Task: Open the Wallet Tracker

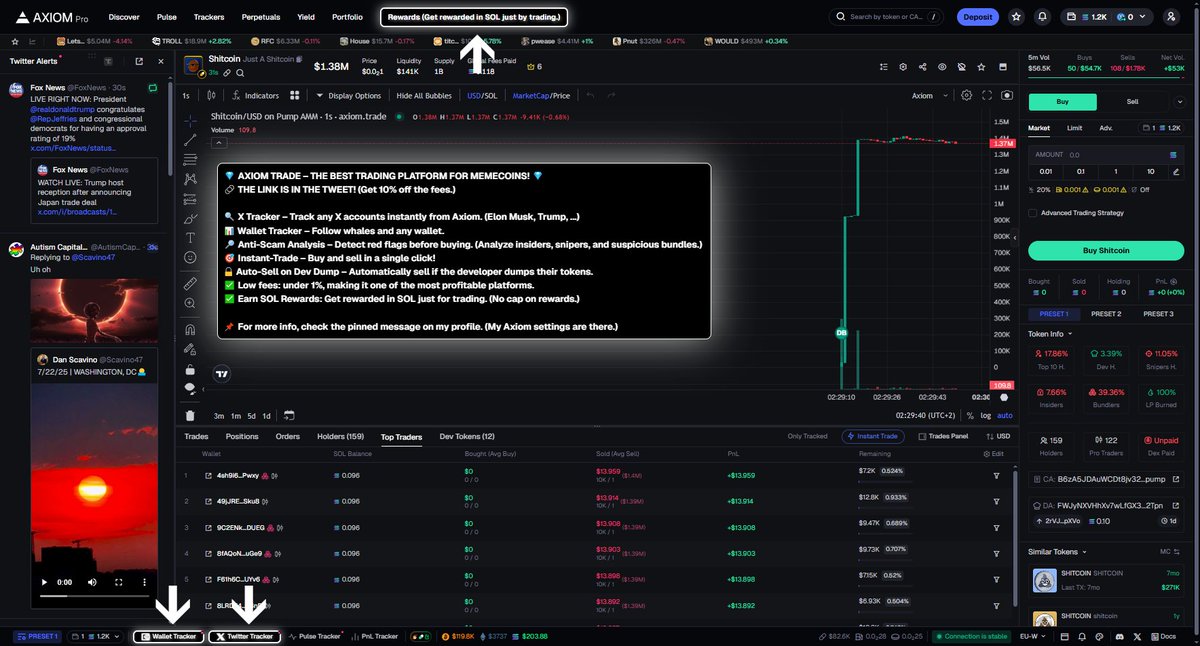Action: coord(171,636)
